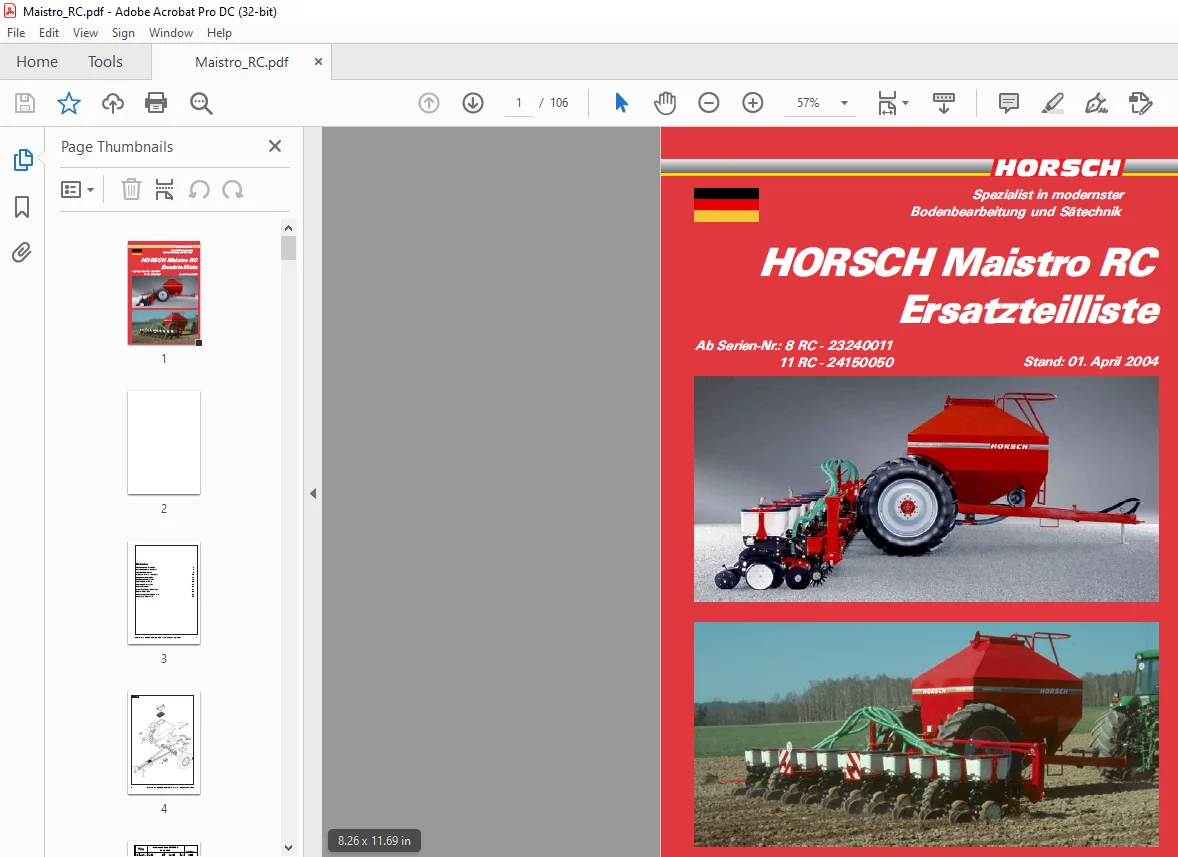This screenshot has height=857, width=1178.
Task: Show the Page Thumbnails panel icon
Action: pyautogui.click(x=23, y=160)
